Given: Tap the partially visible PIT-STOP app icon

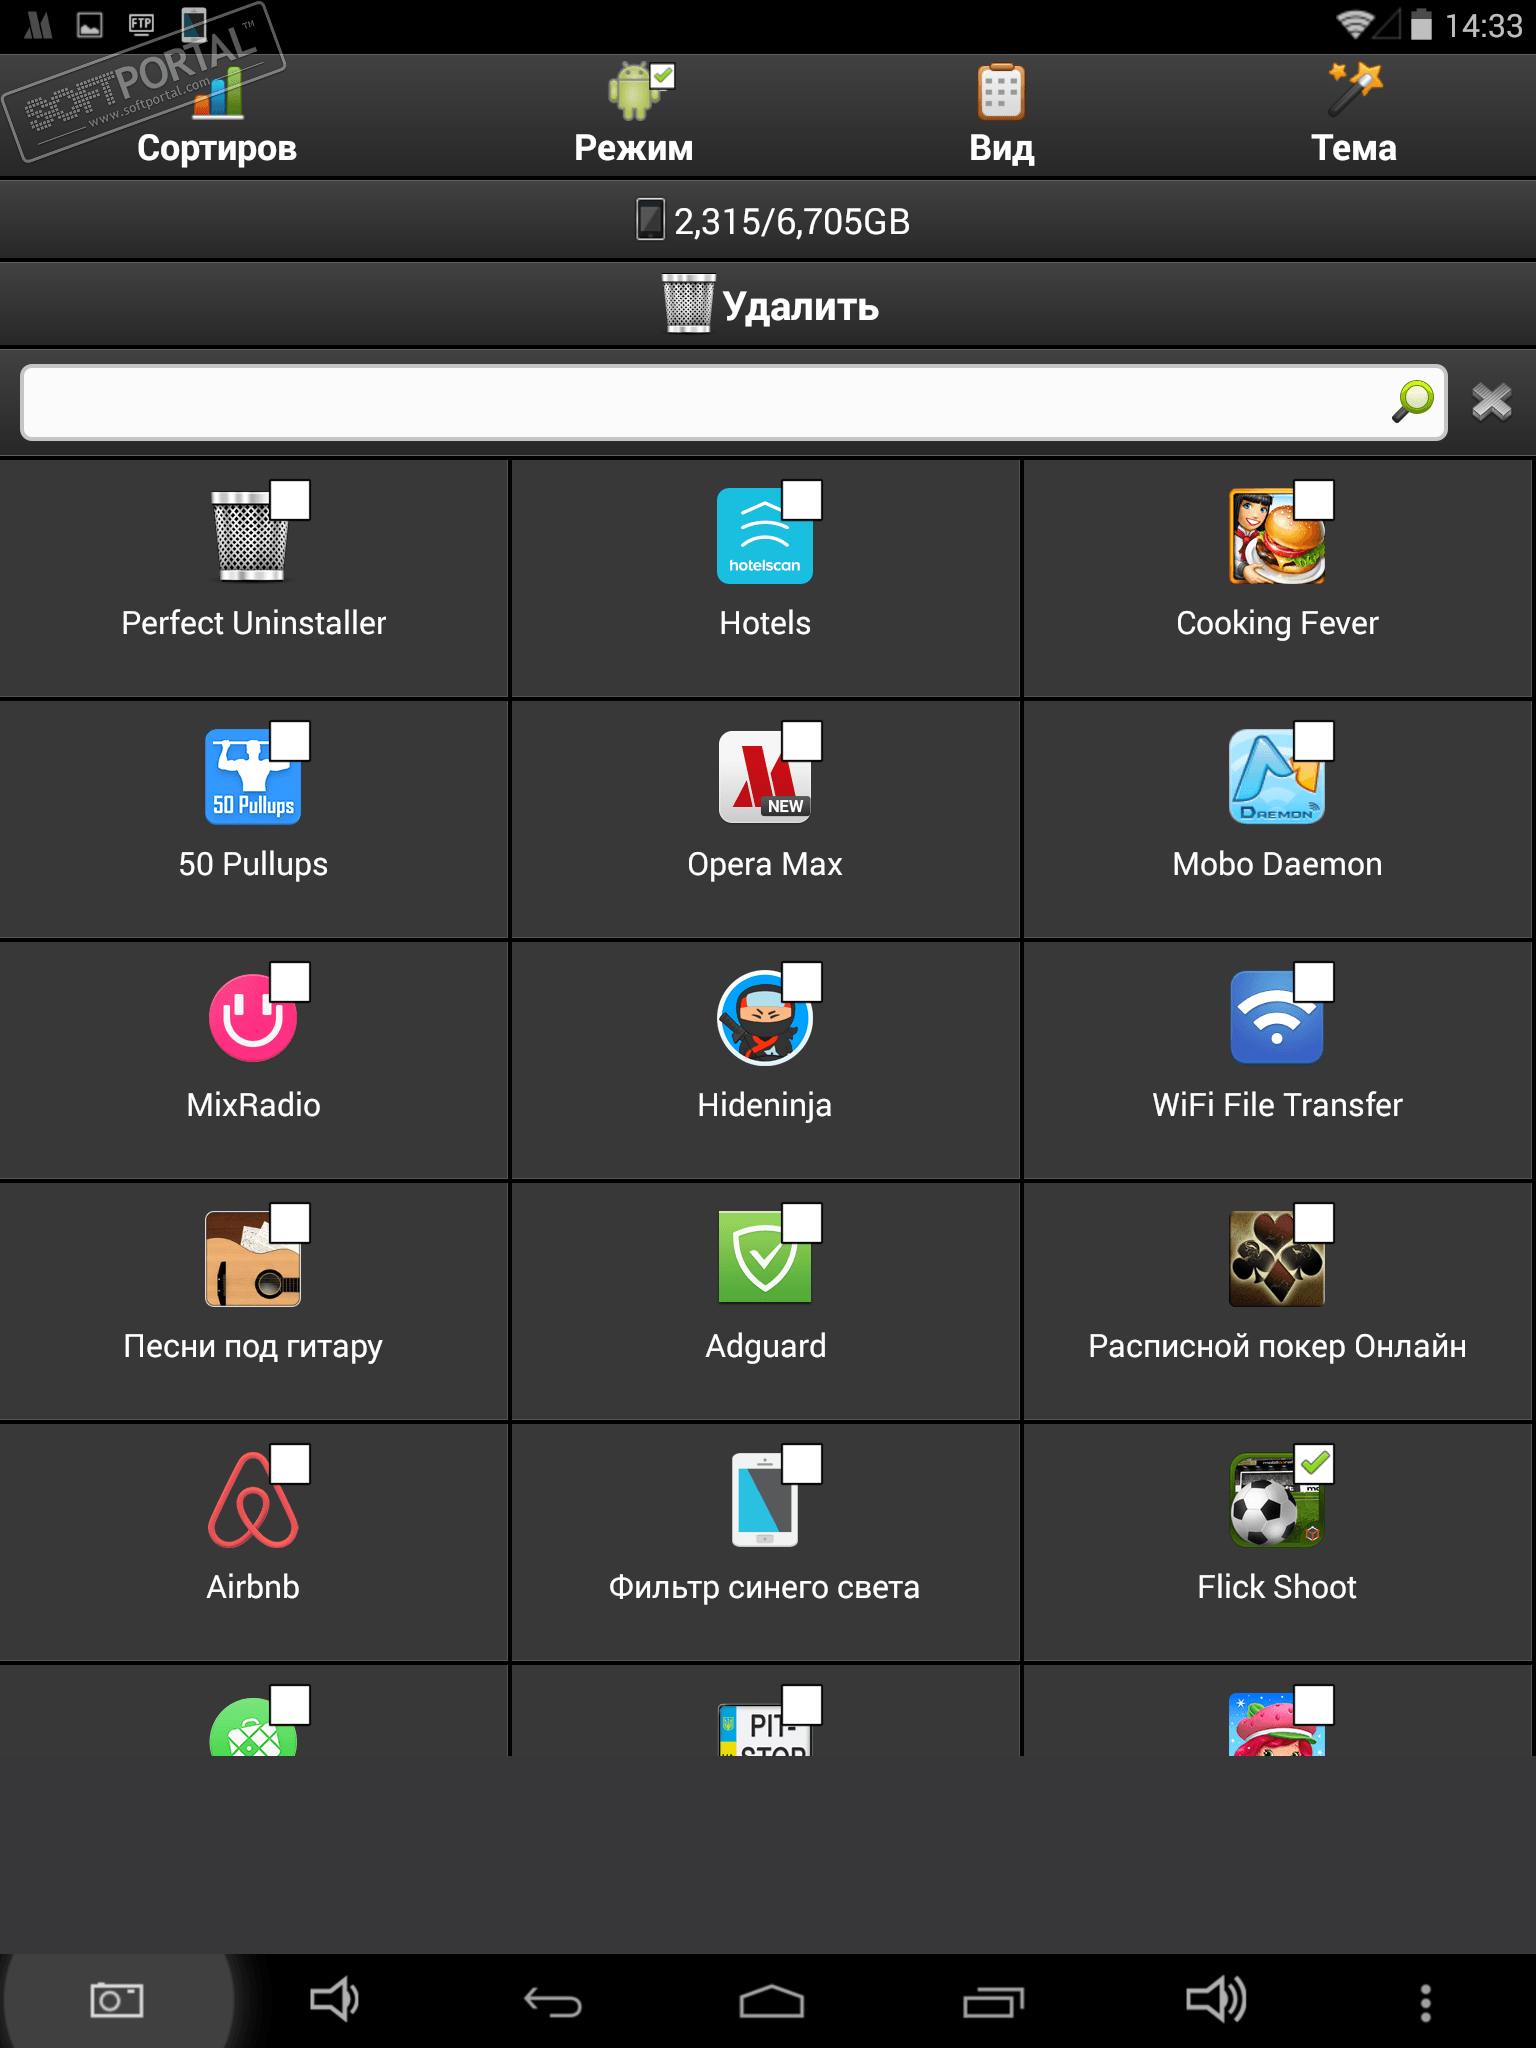Looking at the screenshot, I should click(x=765, y=1730).
